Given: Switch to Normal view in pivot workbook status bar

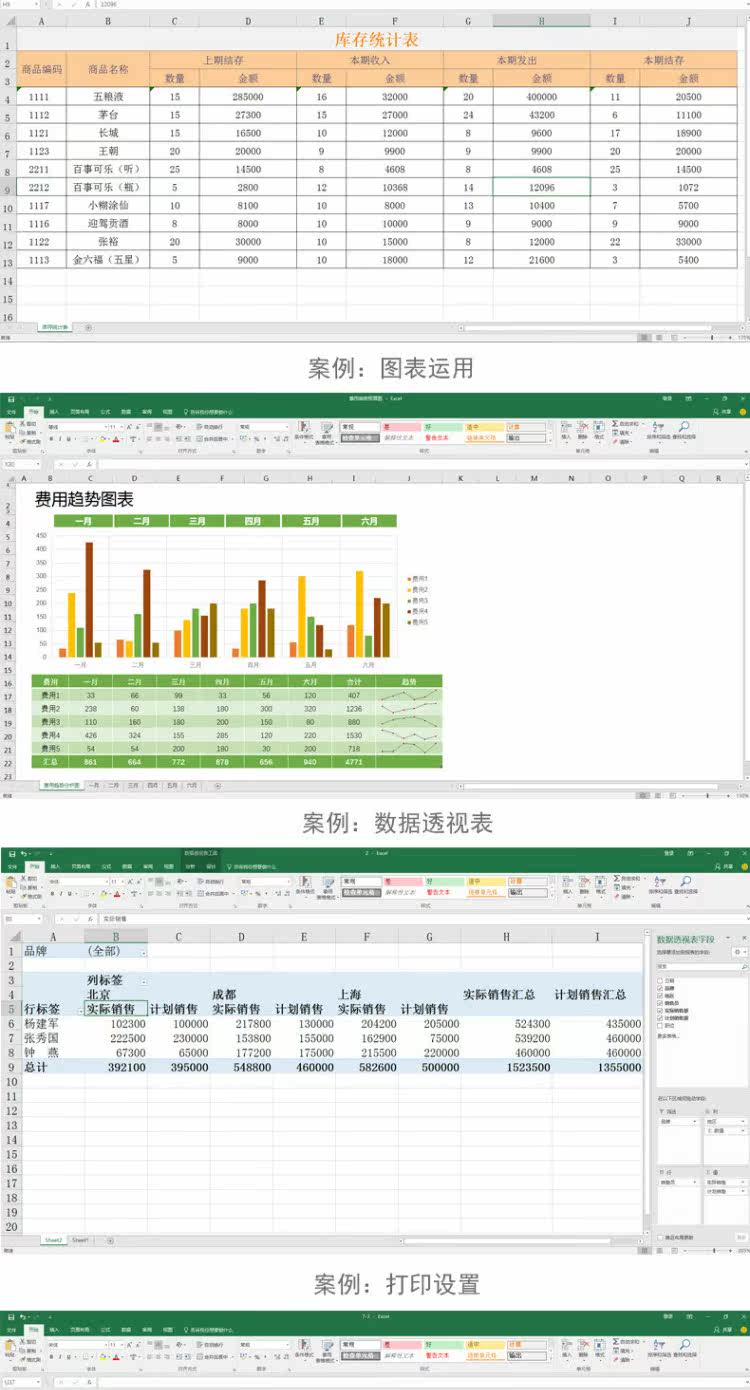Looking at the screenshot, I should [x=645, y=1250].
